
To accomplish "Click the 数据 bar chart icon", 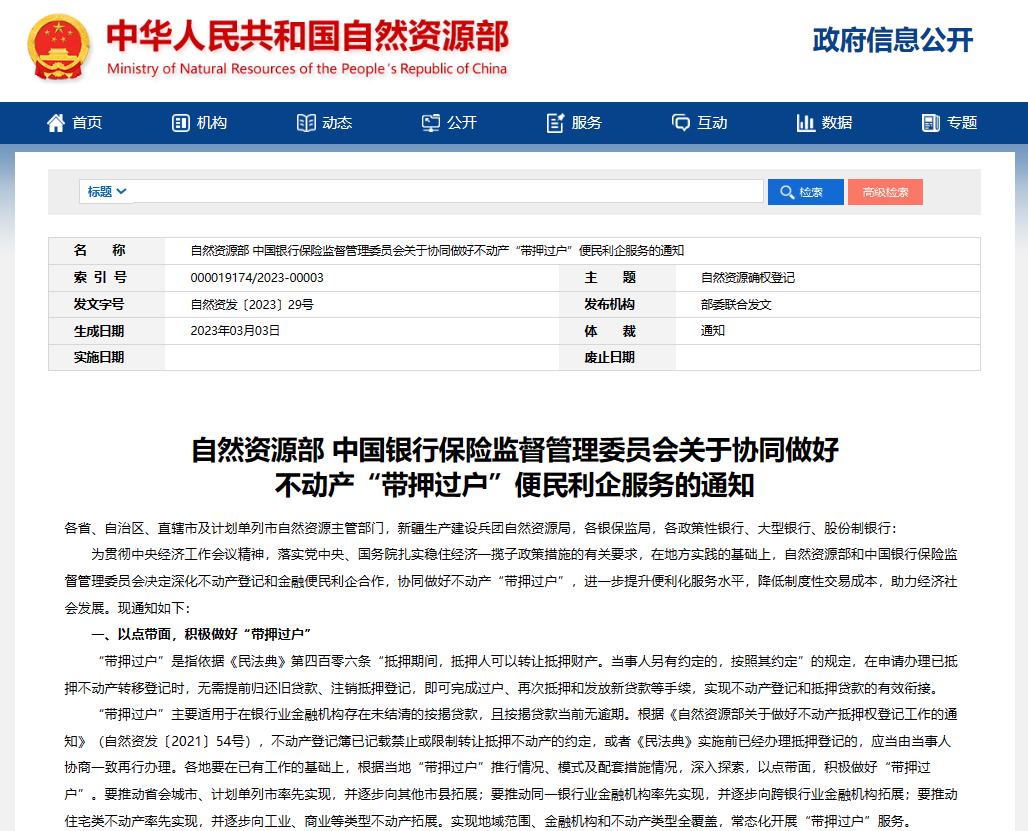I will click(x=806, y=123).
